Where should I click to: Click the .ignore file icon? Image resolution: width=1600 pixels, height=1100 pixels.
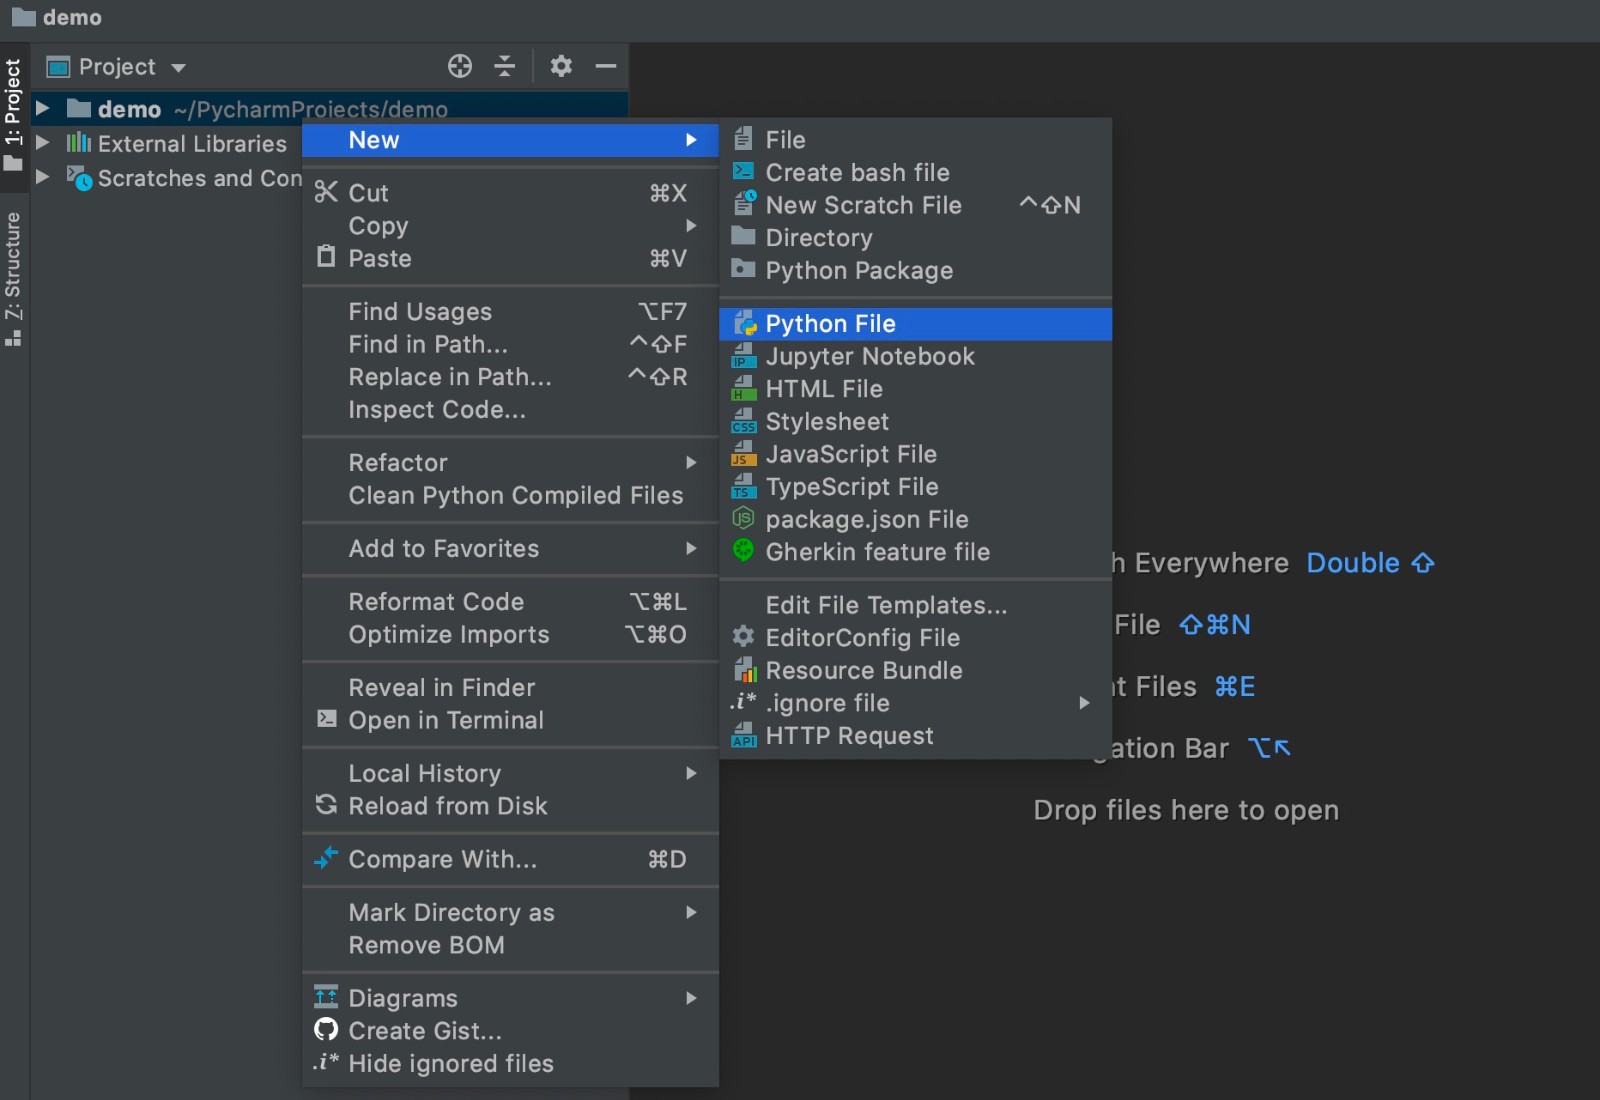(x=743, y=702)
